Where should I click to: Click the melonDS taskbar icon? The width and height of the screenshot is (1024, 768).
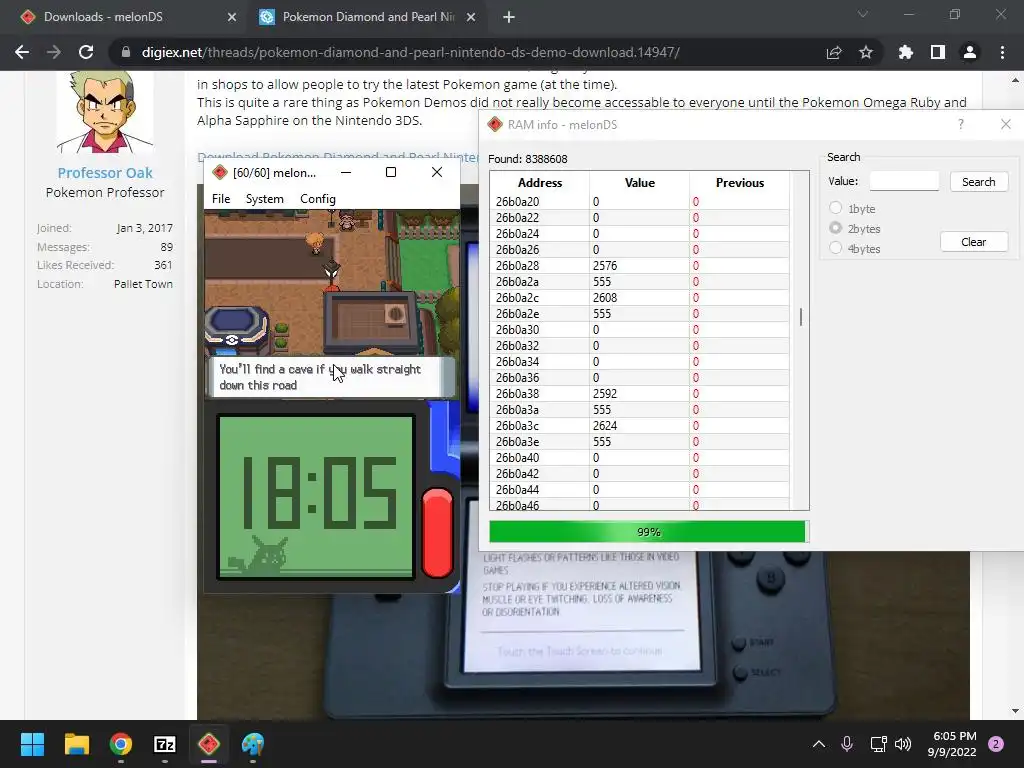[209, 744]
